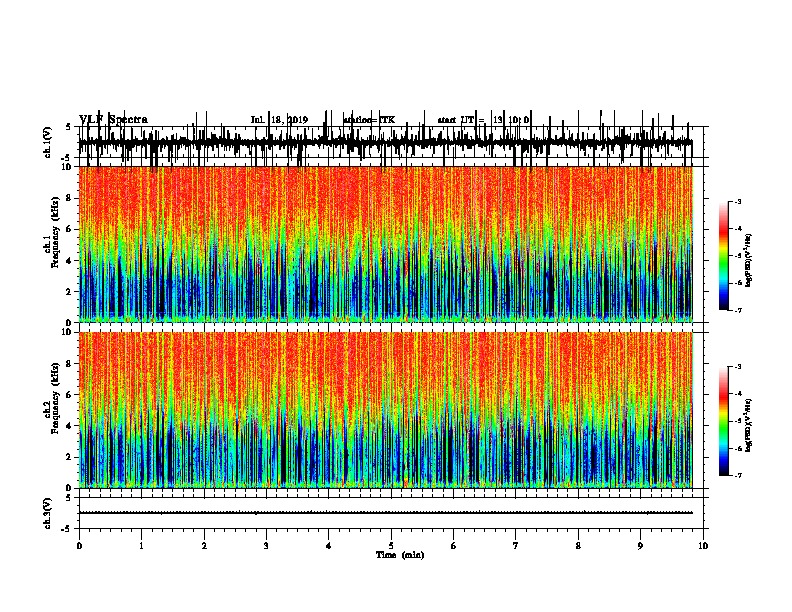Click time-axis tick label "4"

pos(329,546)
